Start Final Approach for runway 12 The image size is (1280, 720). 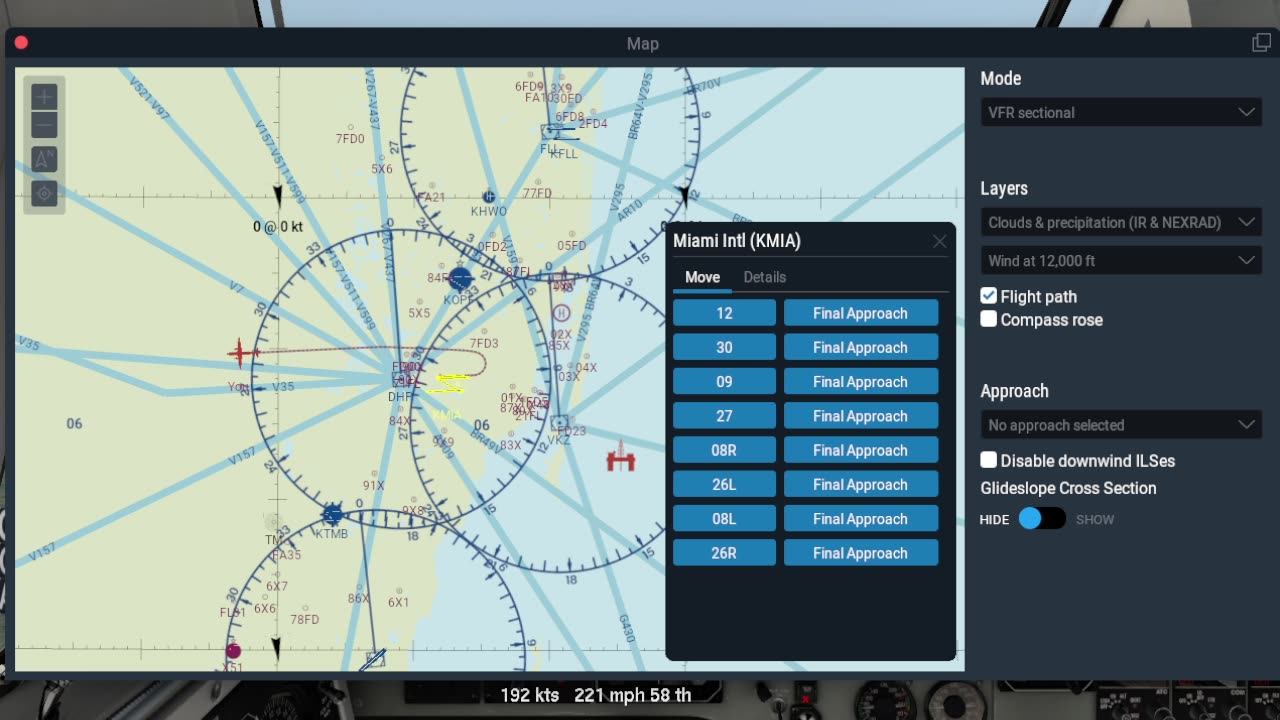coord(861,313)
